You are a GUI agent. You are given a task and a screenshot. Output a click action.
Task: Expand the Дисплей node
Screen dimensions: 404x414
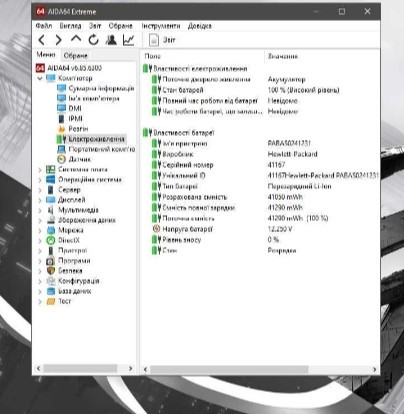coord(40,200)
